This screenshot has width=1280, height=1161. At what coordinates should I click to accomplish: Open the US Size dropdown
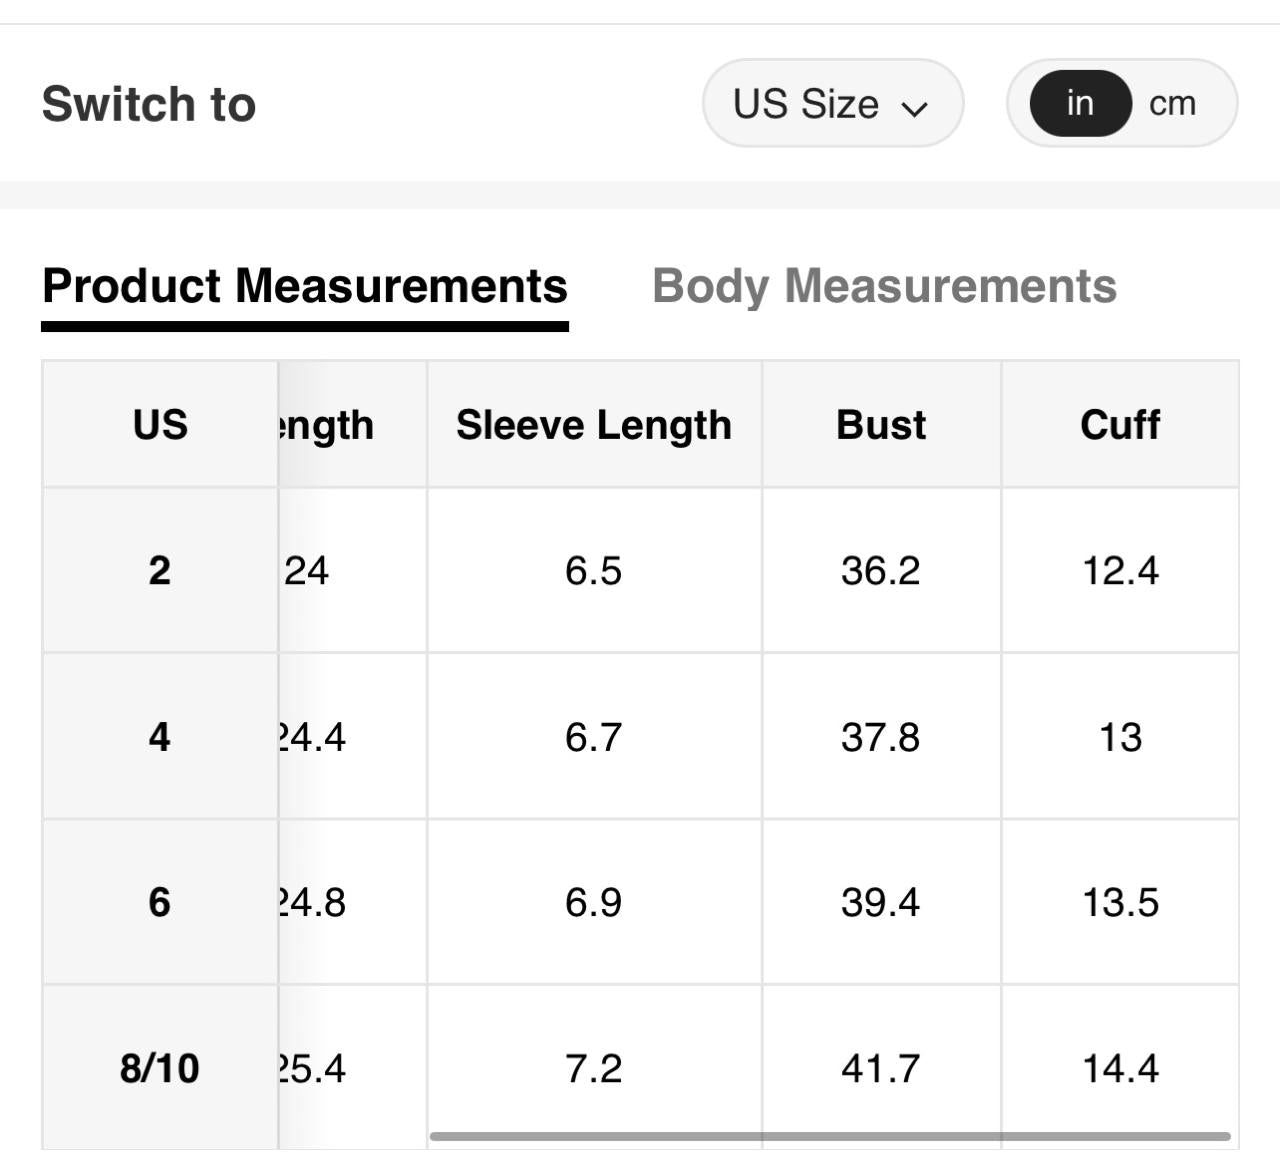(x=831, y=104)
